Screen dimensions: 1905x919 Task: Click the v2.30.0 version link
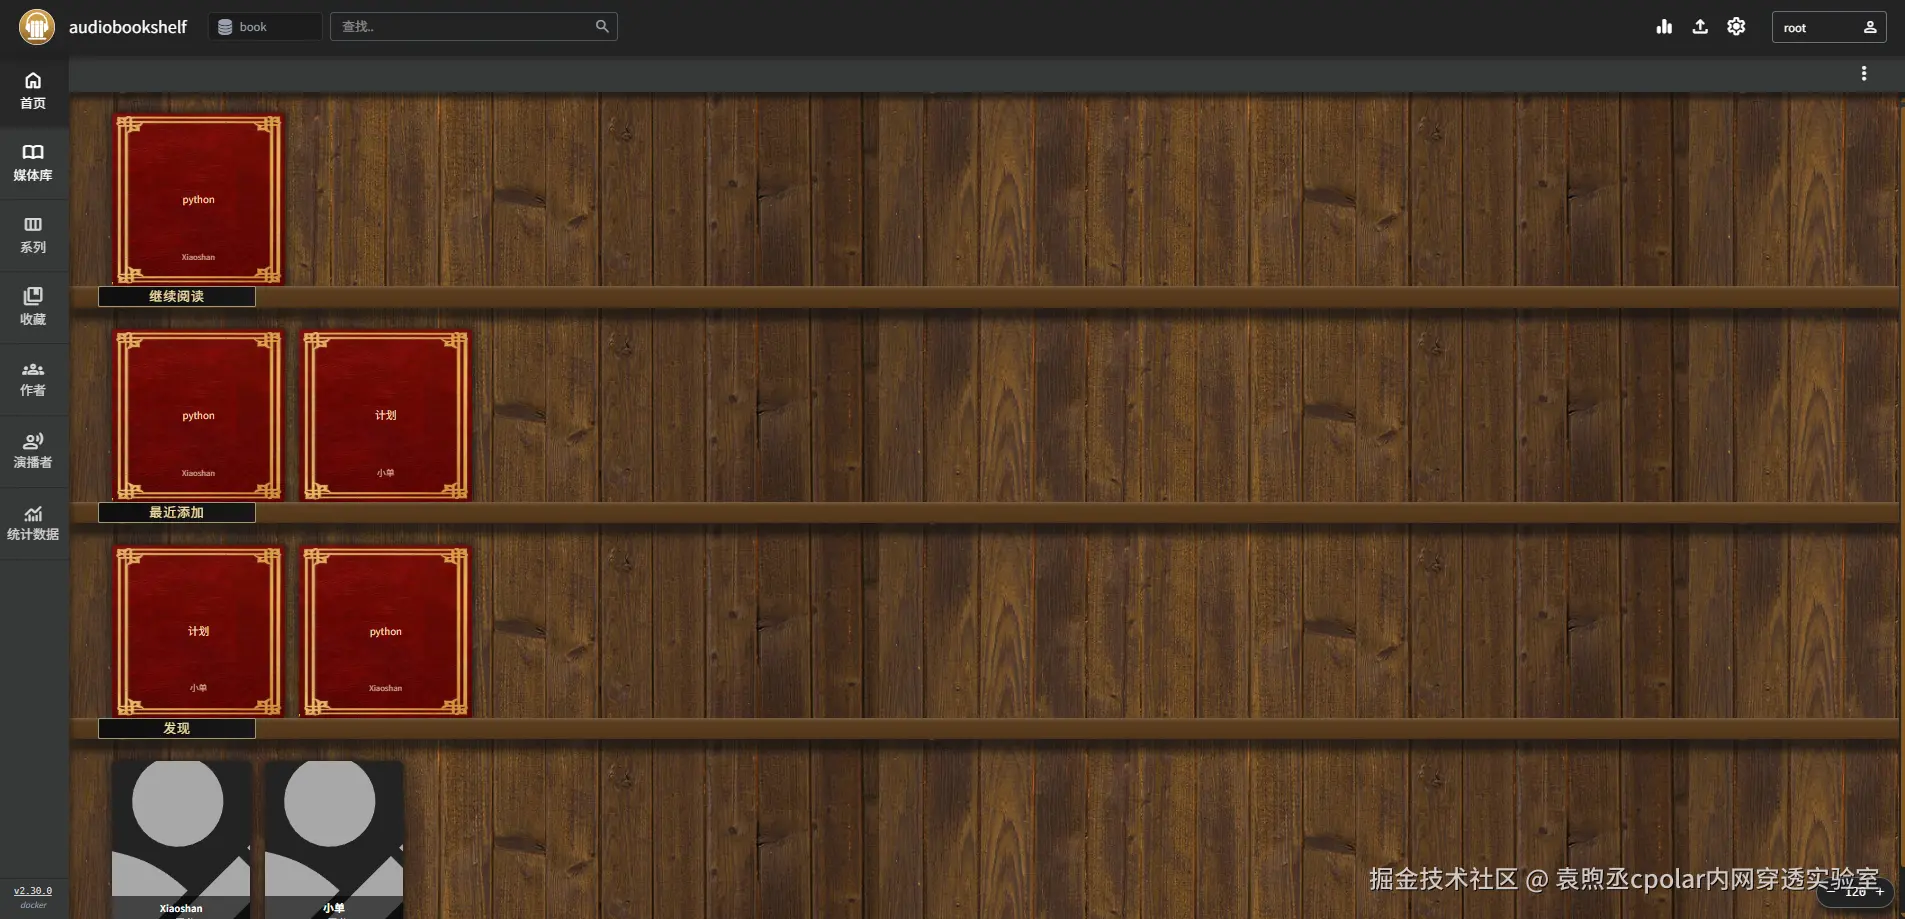coord(33,891)
